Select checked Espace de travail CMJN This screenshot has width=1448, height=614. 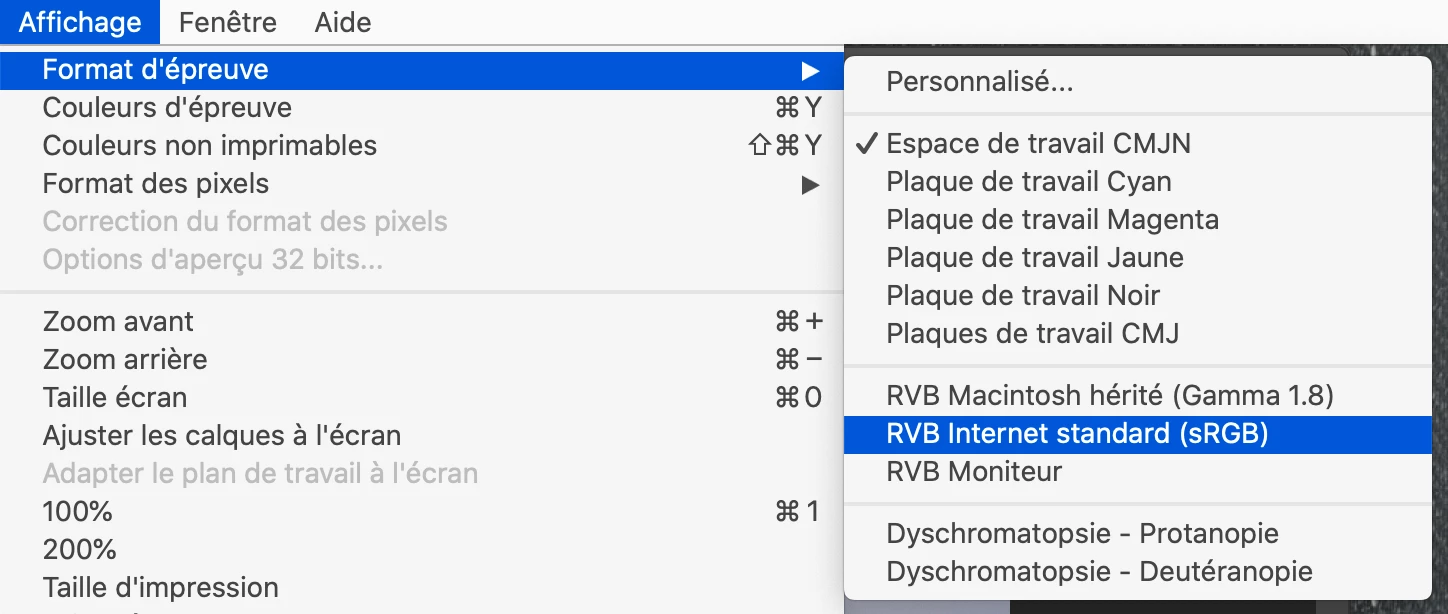tap(1038, 144)
